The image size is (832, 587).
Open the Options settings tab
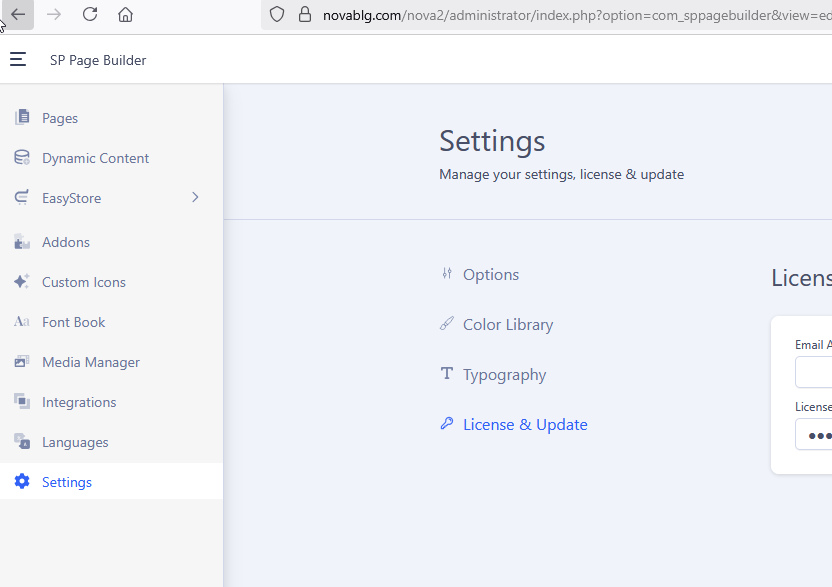click(x=490, y=275)
